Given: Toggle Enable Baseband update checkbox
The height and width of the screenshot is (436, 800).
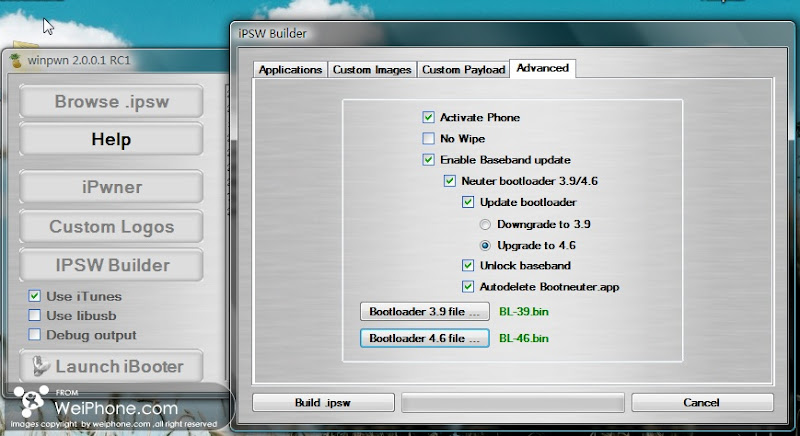Looking at the screenshot, I should (429, 160).
